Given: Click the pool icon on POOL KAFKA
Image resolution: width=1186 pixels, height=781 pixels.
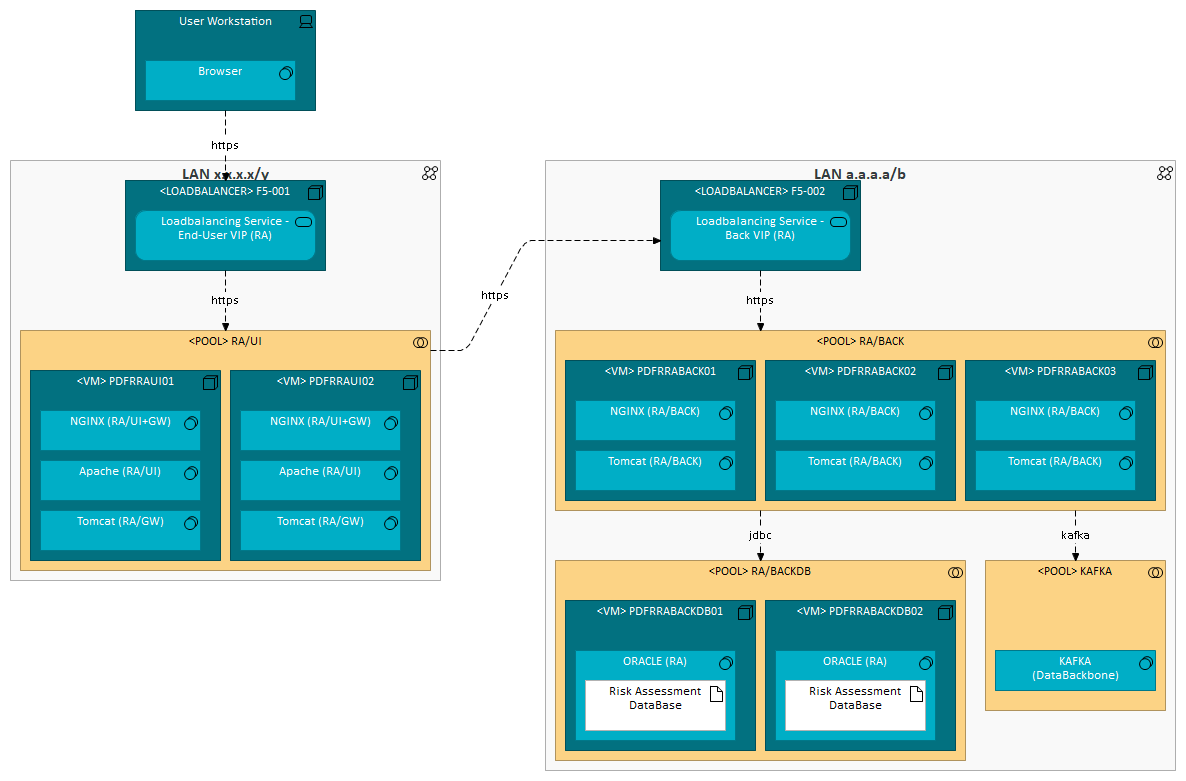Looking at the screenshot, I should click(x=1154, y=572).
